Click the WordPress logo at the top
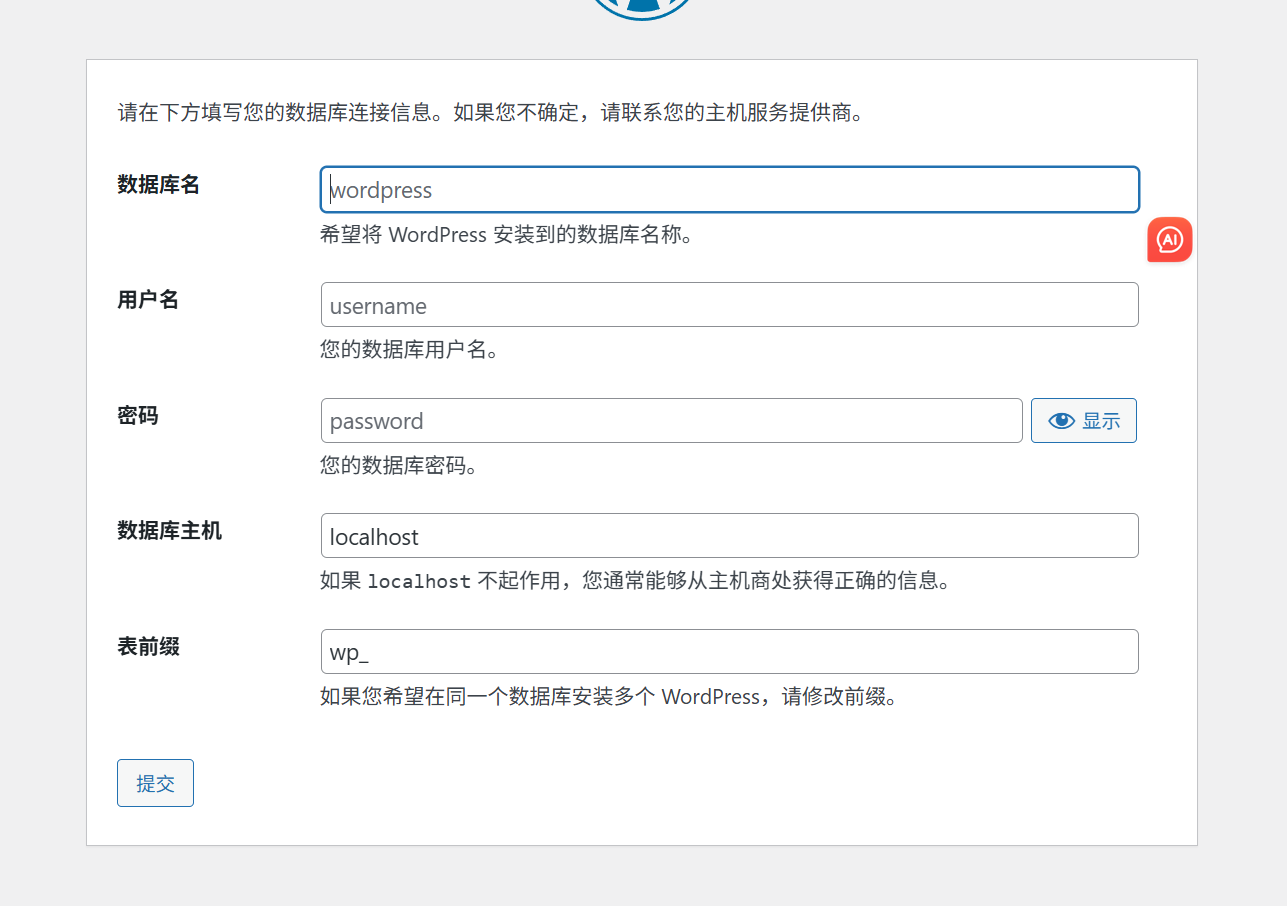Screen dimensions: 1287x906 coord(642,8)
